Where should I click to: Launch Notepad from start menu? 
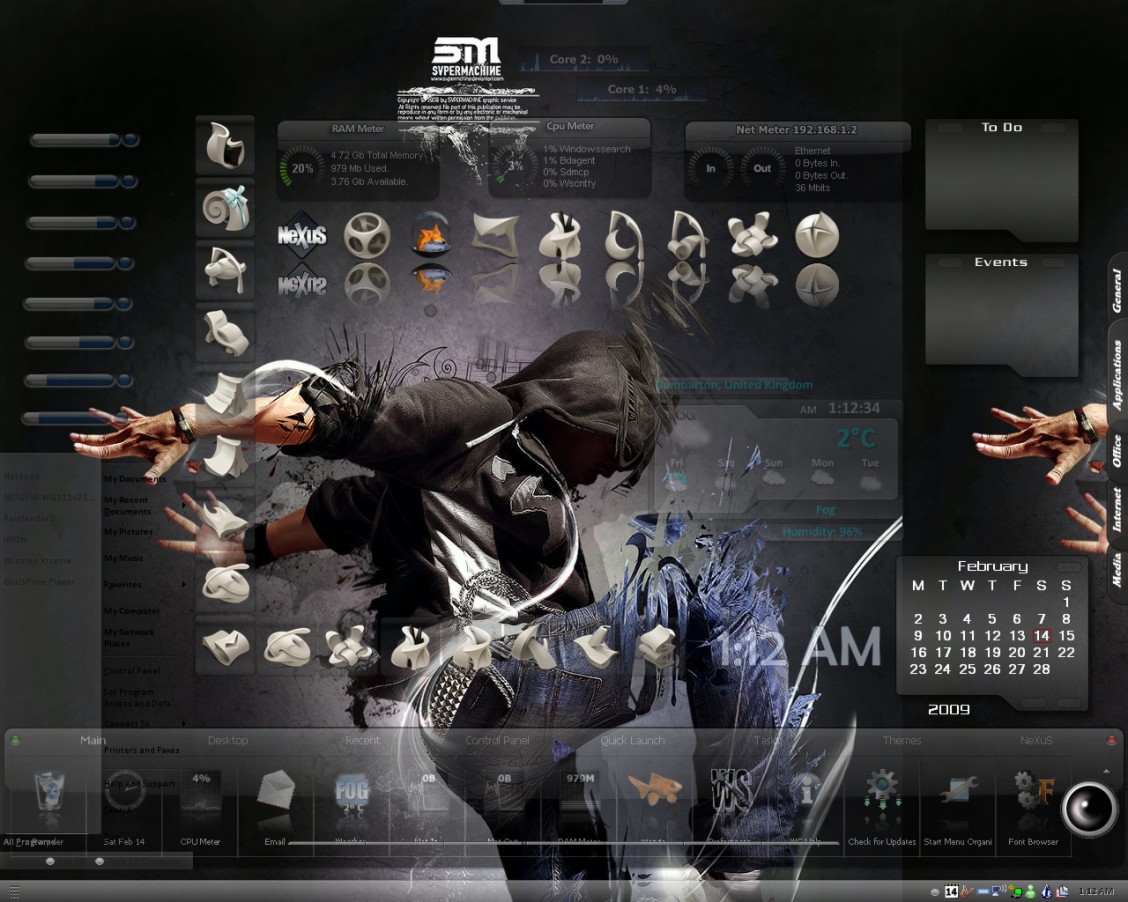[22, 476]
